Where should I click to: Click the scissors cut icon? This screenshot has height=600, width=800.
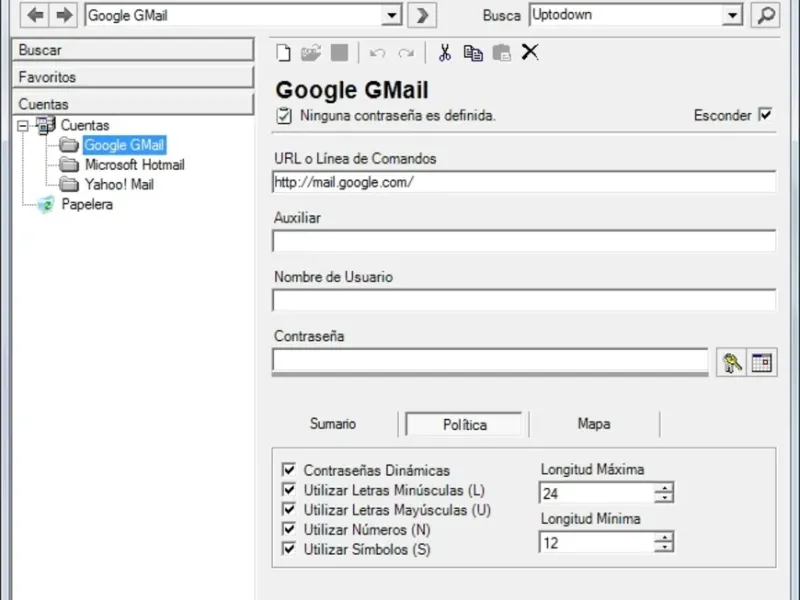[445, 53]
